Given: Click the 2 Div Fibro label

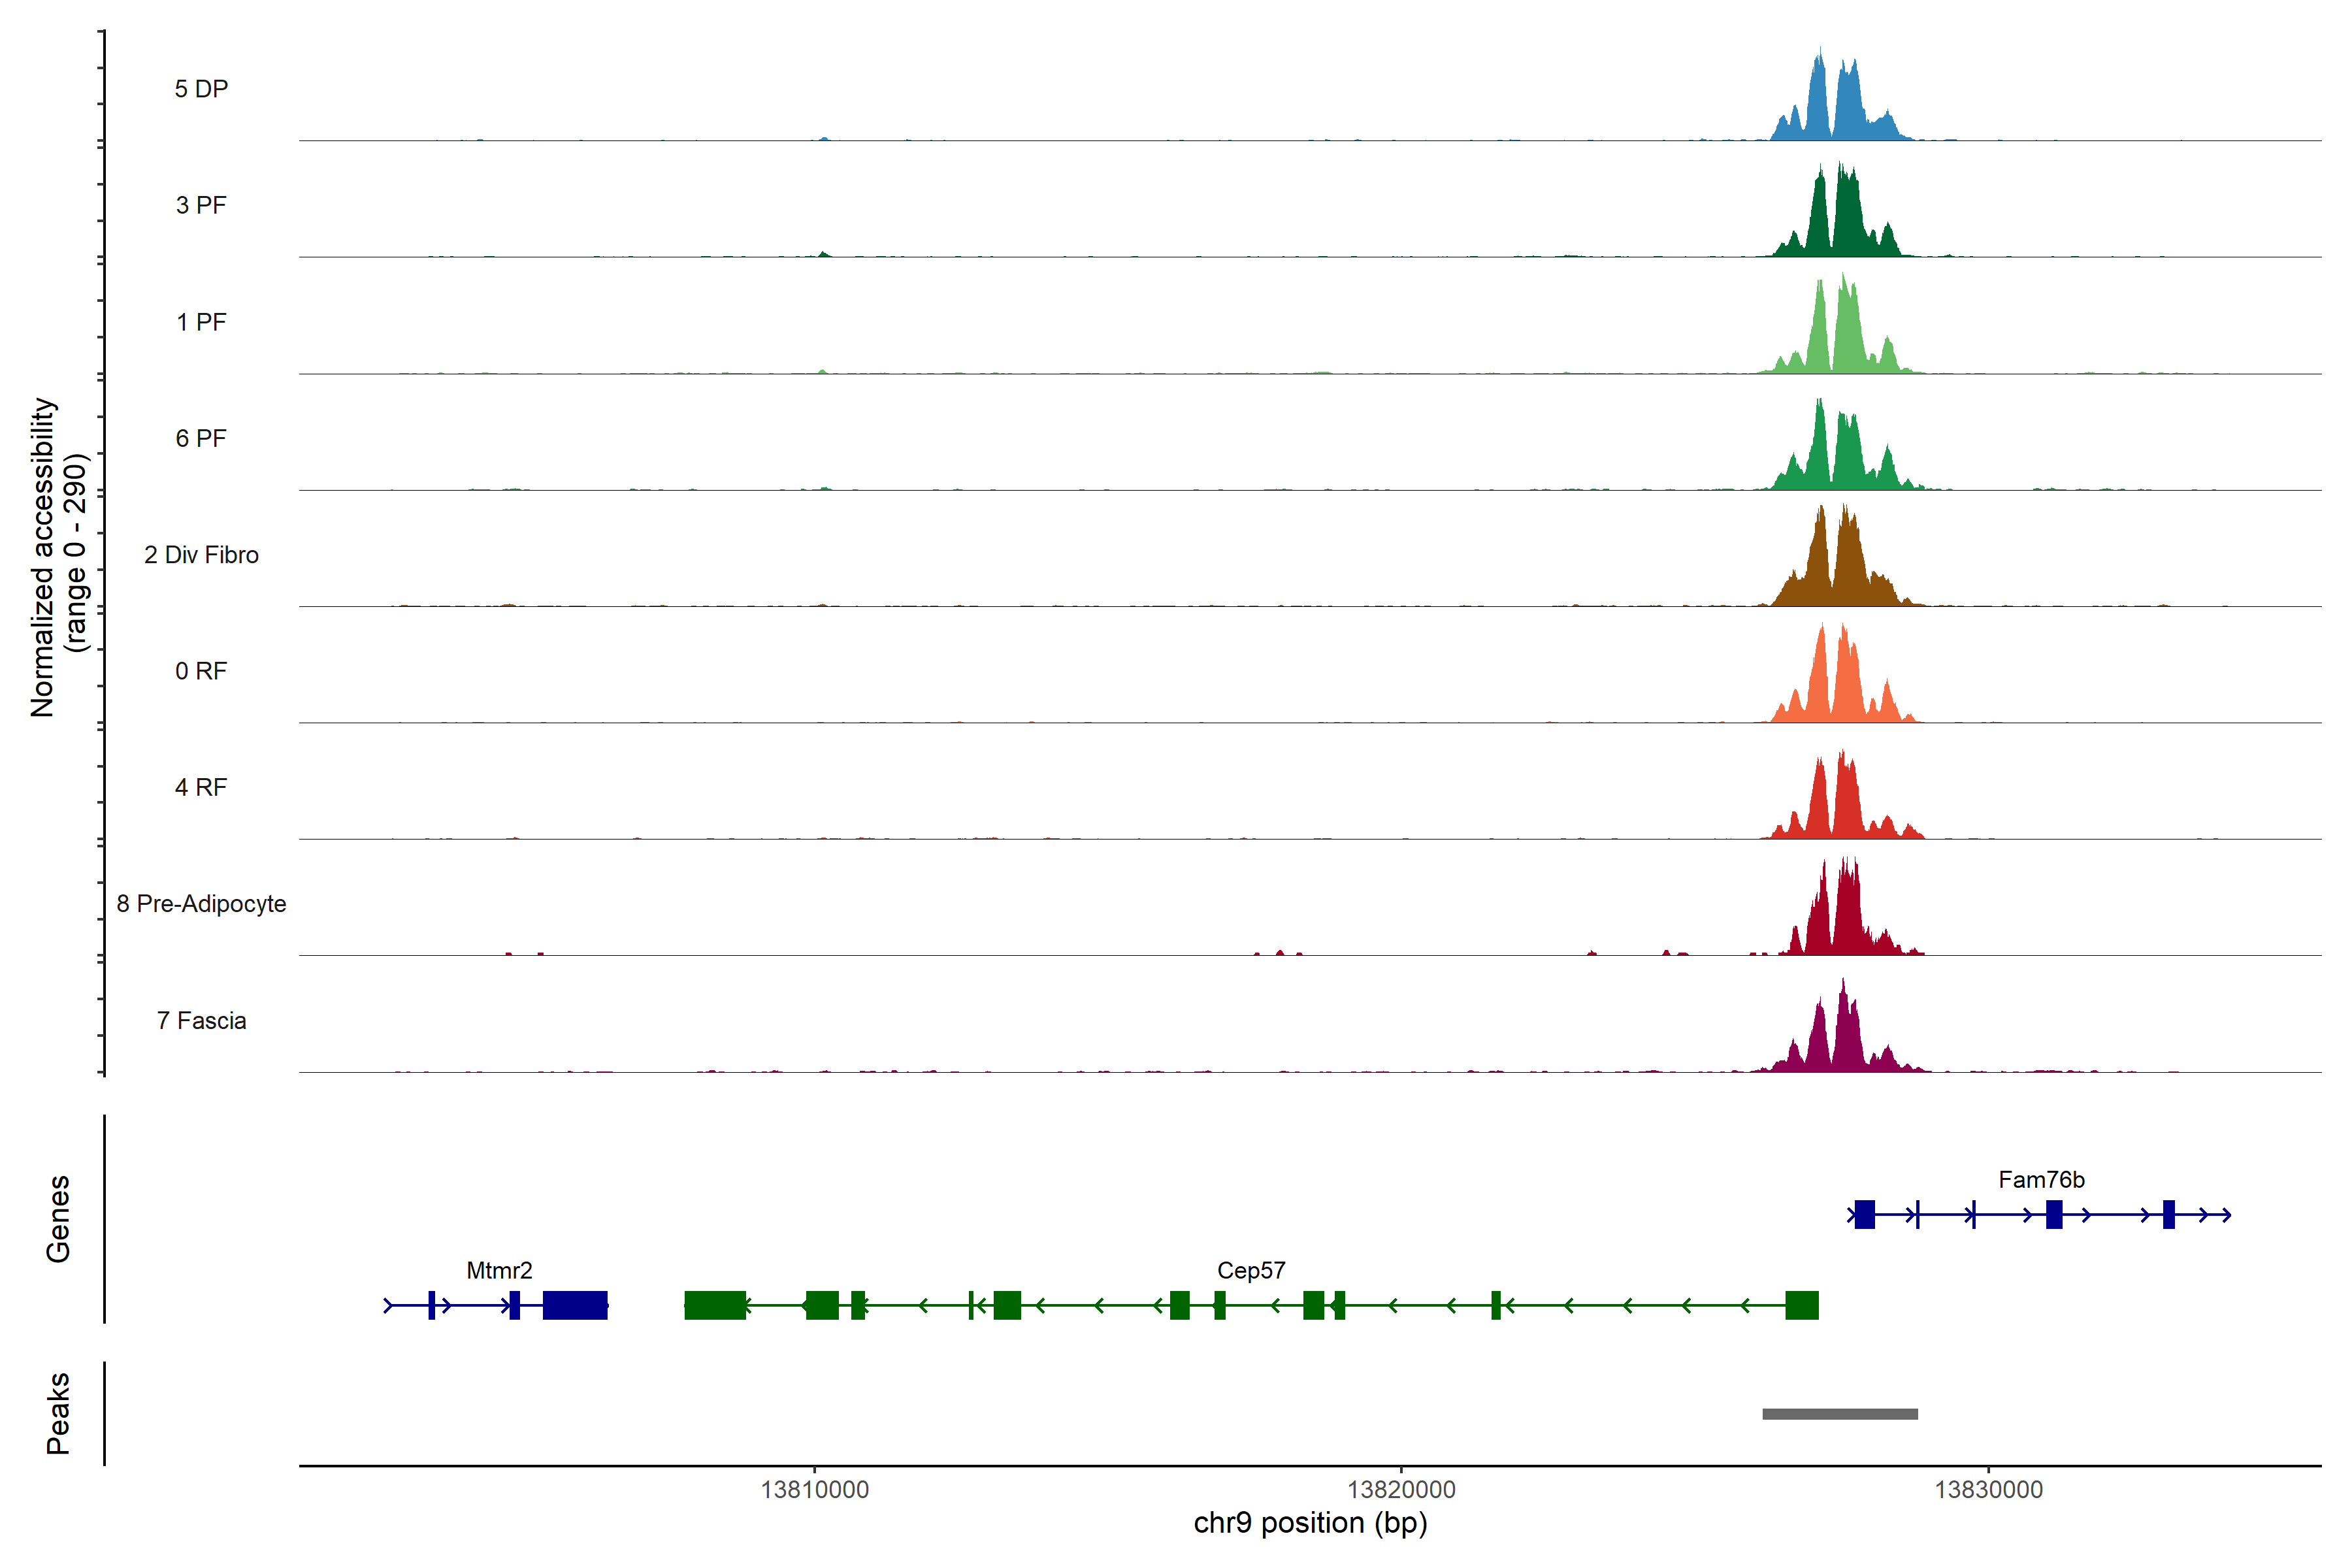Looking at the screenshot, I should (201, 555).
